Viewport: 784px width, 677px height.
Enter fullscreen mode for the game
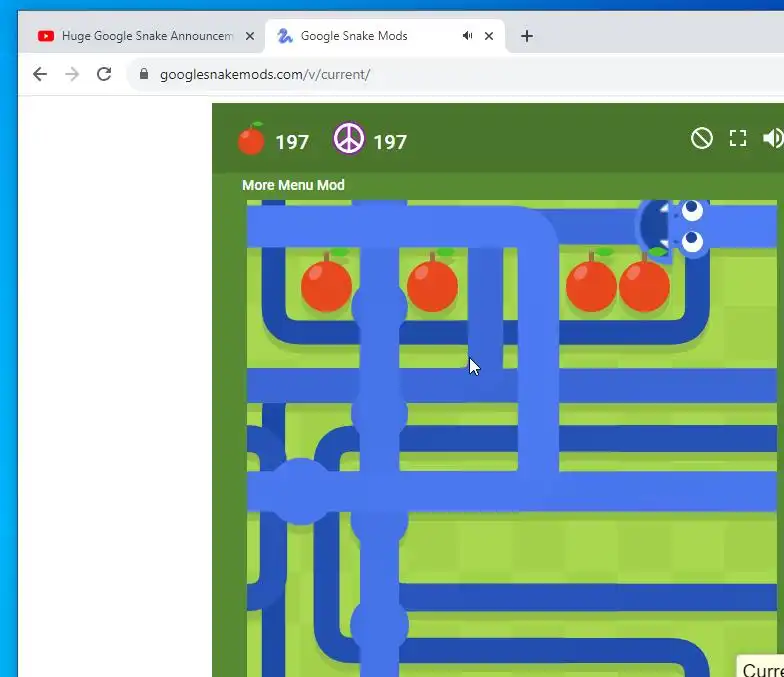click(x=738, y=138)
